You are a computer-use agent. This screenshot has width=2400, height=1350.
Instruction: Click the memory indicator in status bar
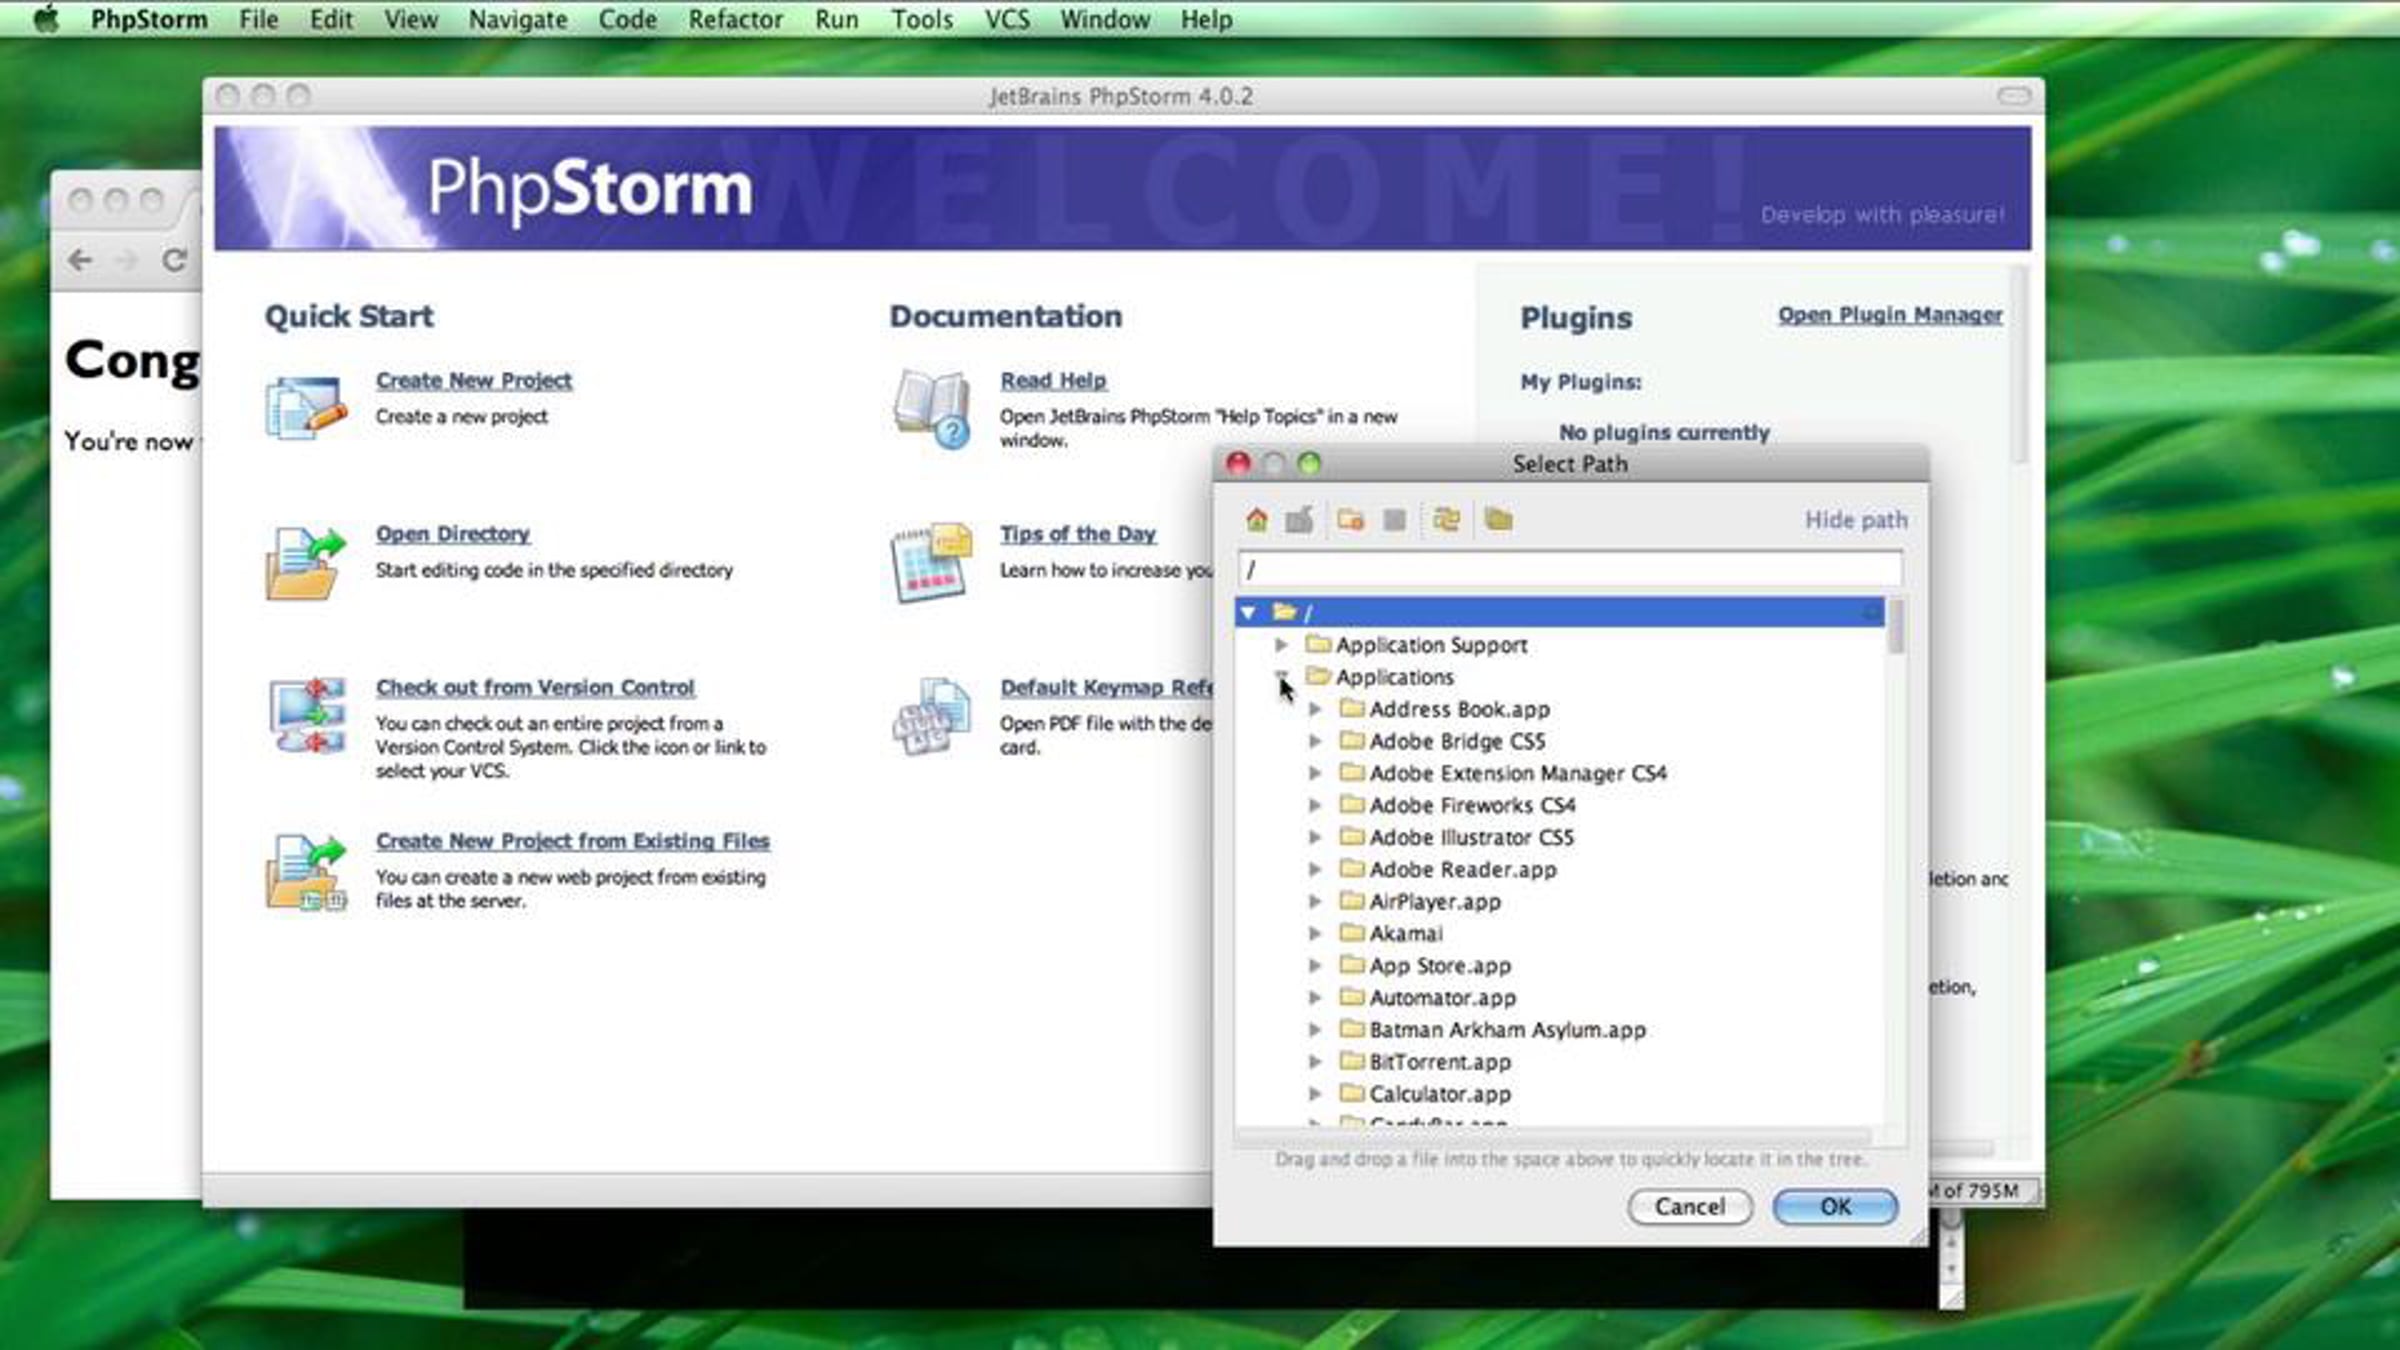click(x=1981, y=1191)
